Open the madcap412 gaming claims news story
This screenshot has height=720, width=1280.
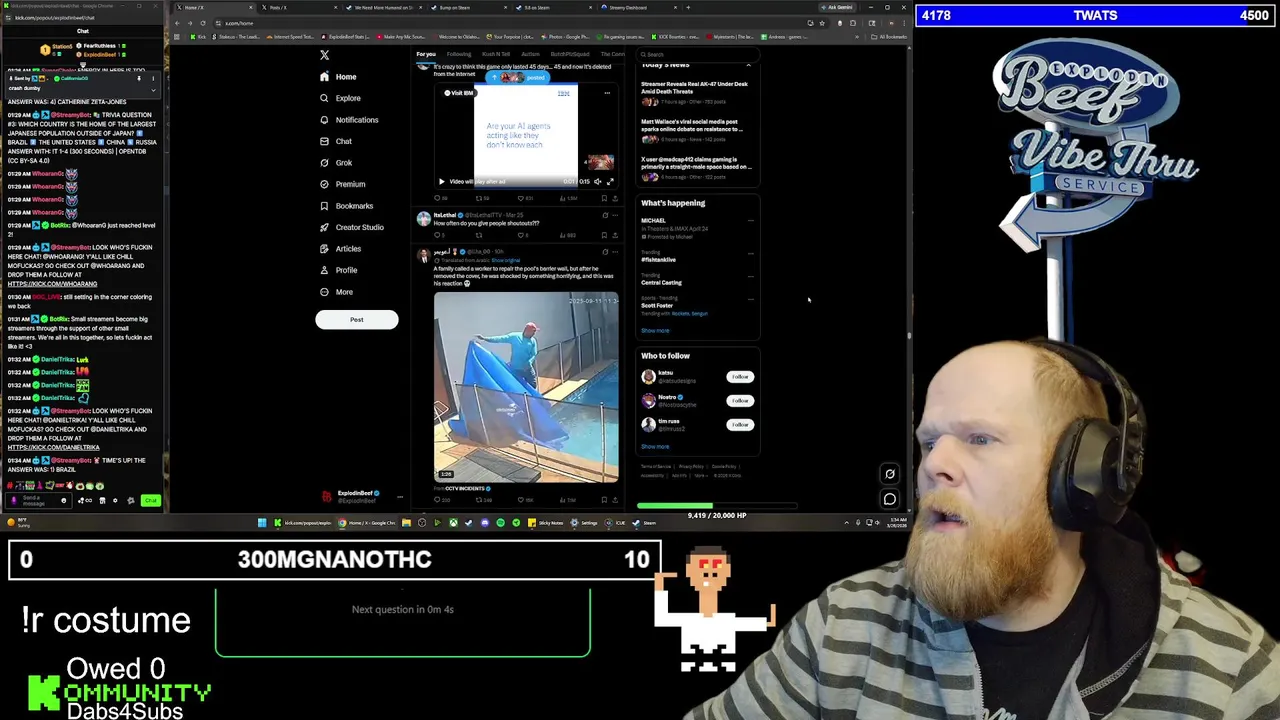click(x=695, y=167)
